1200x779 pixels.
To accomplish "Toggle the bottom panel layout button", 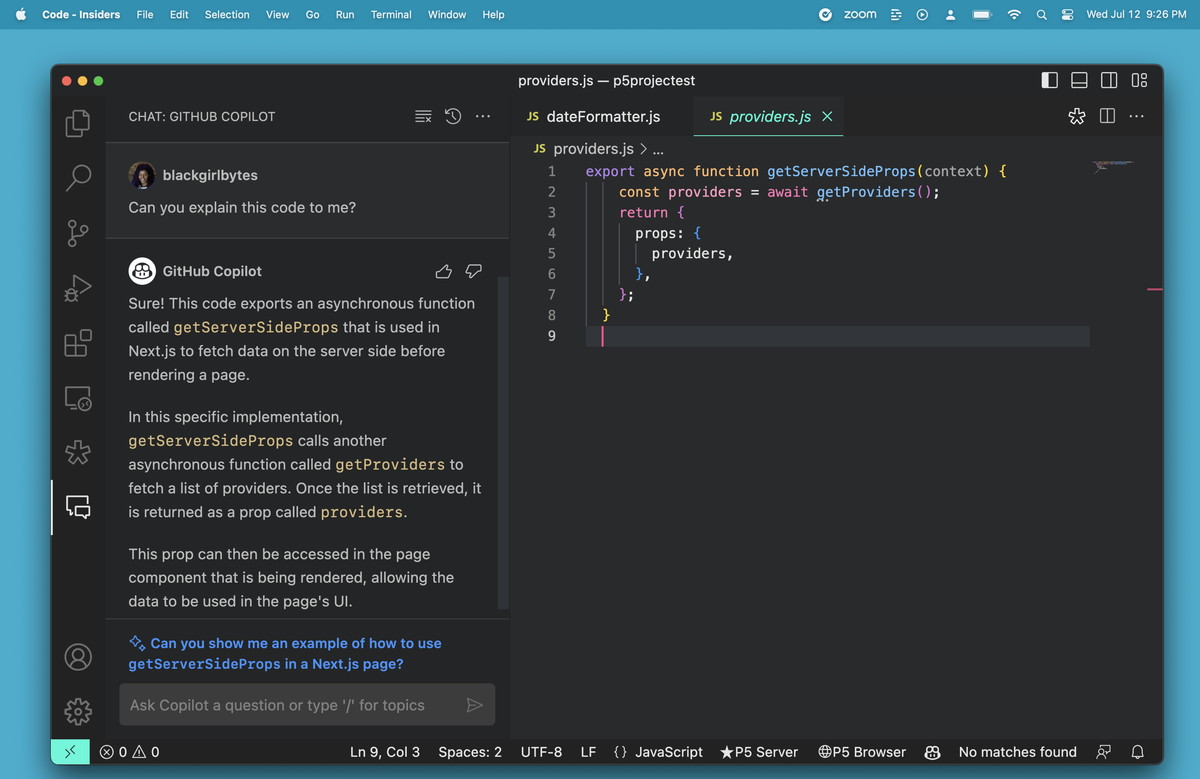I will tap(1079, 81).
